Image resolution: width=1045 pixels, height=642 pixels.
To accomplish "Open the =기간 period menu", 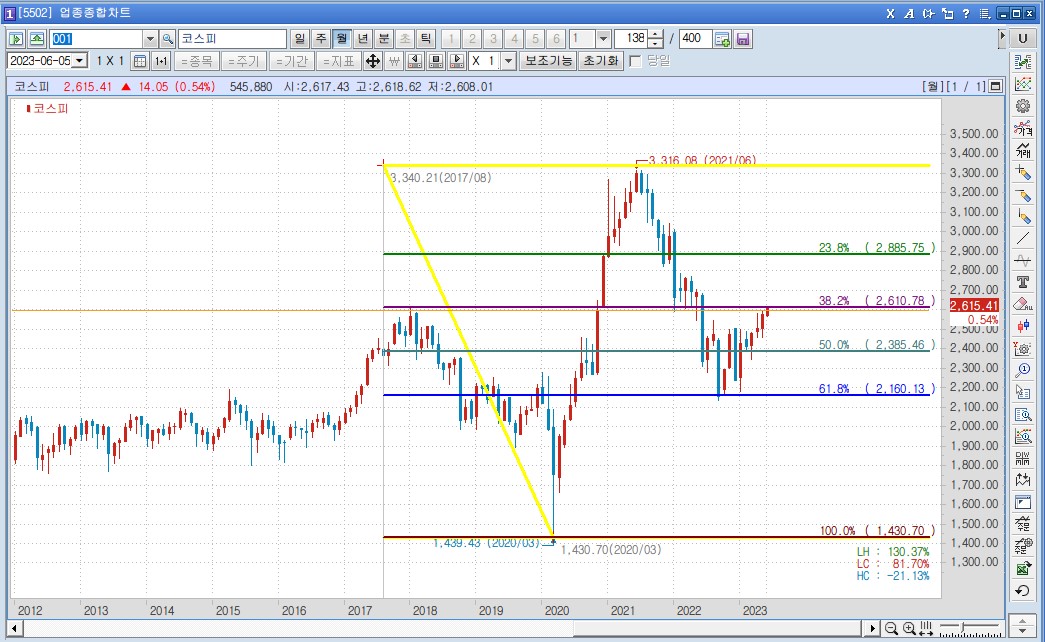I will click(289, 61).
